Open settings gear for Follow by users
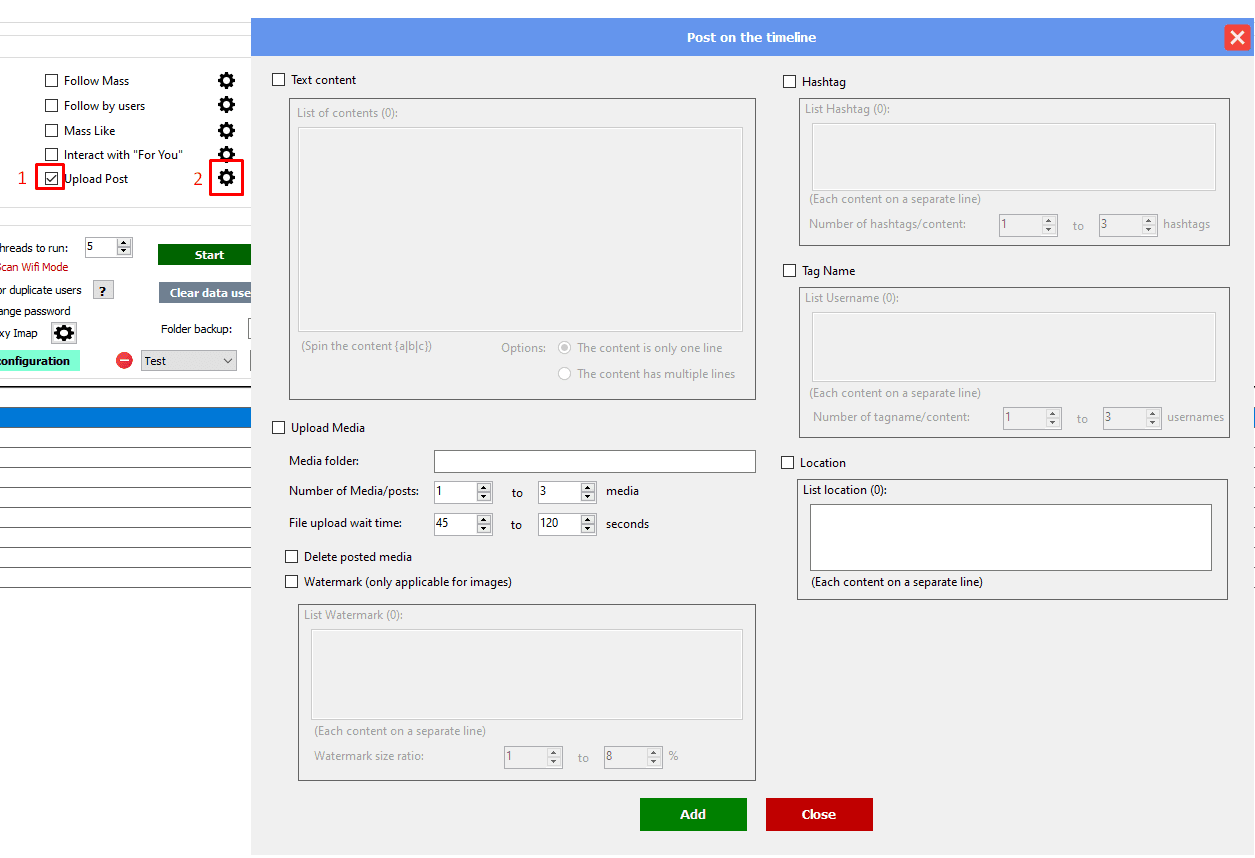This screenshot has height=858, width=1255. (x=227, y=105)
